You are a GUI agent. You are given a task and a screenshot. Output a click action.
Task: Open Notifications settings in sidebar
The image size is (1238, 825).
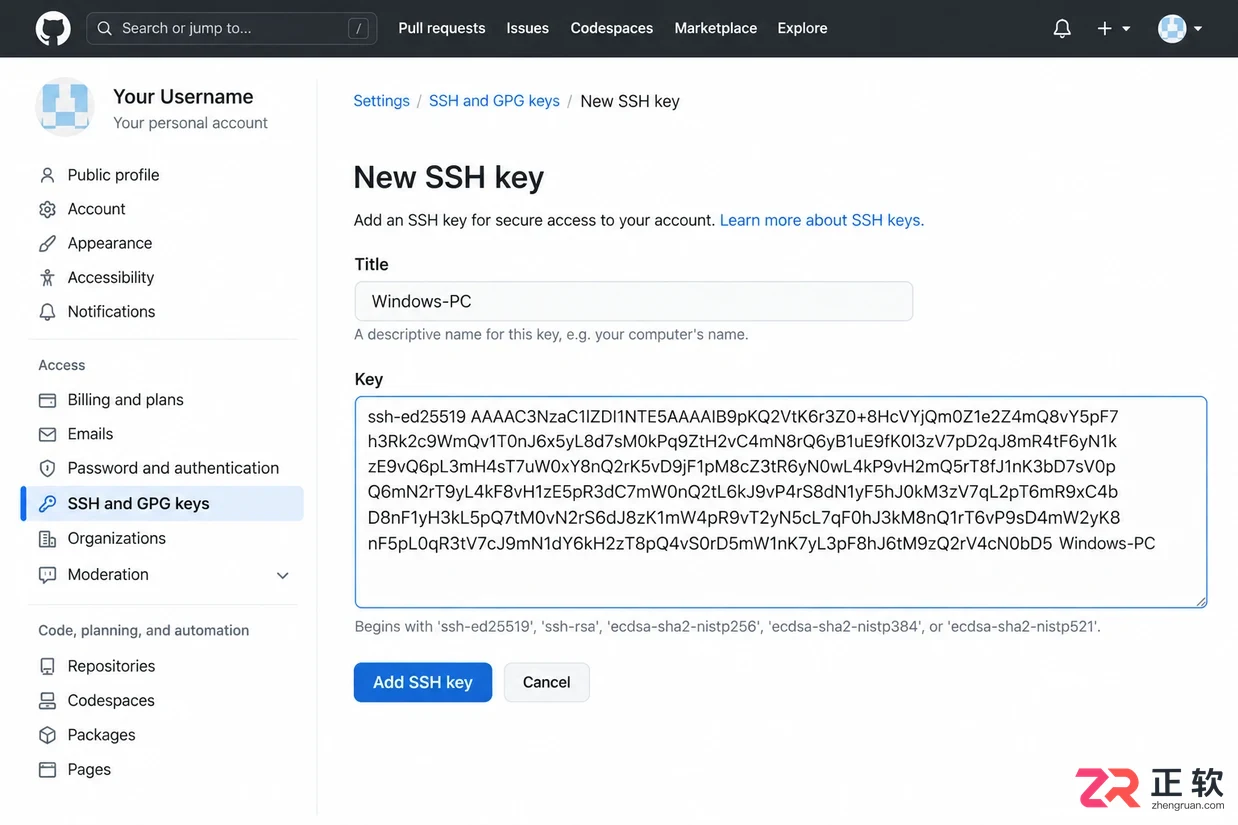(x=111, y=312)
